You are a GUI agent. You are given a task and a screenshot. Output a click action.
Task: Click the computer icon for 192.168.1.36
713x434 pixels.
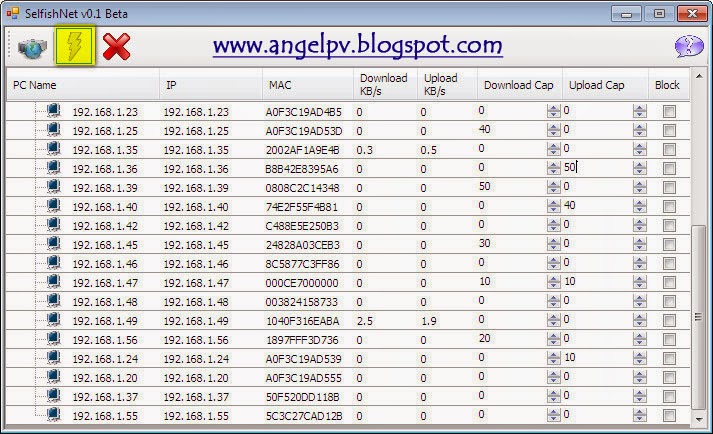click(54, 168)
